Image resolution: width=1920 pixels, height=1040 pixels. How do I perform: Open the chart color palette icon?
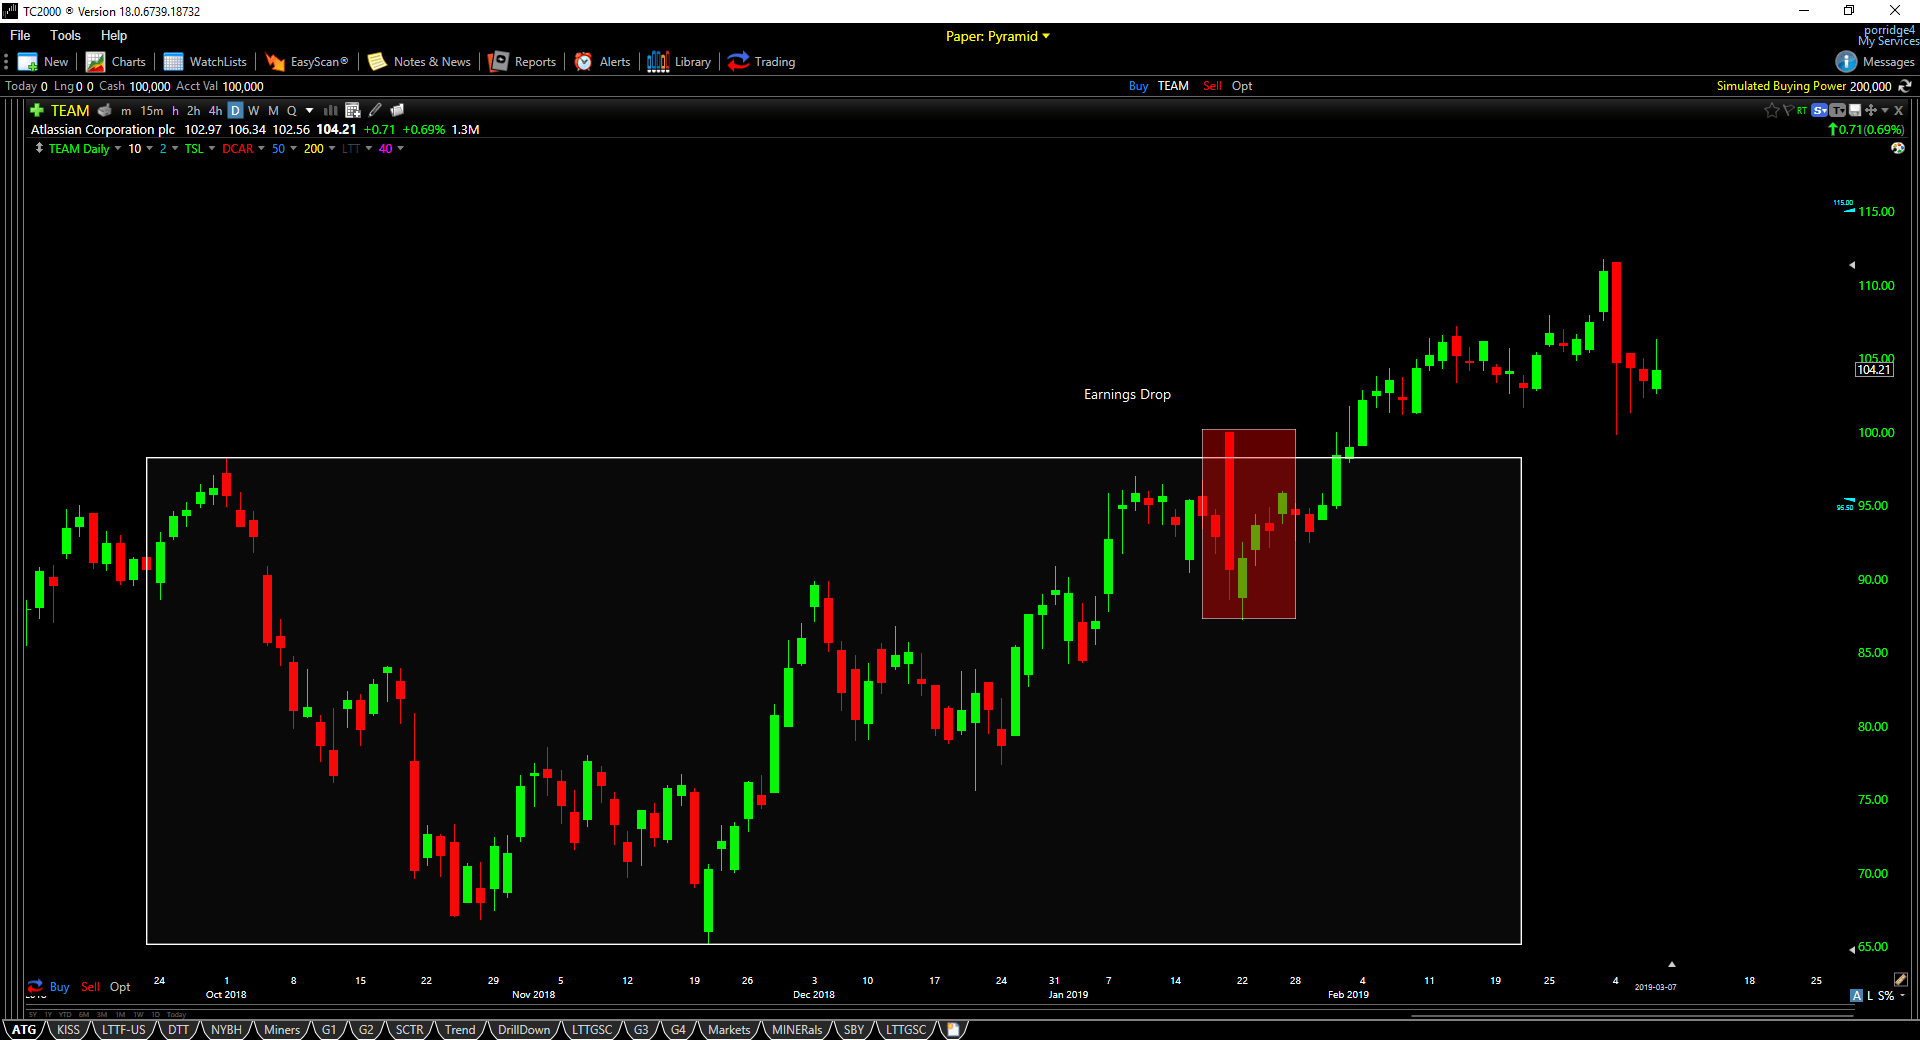click(x=1897, y=148)
